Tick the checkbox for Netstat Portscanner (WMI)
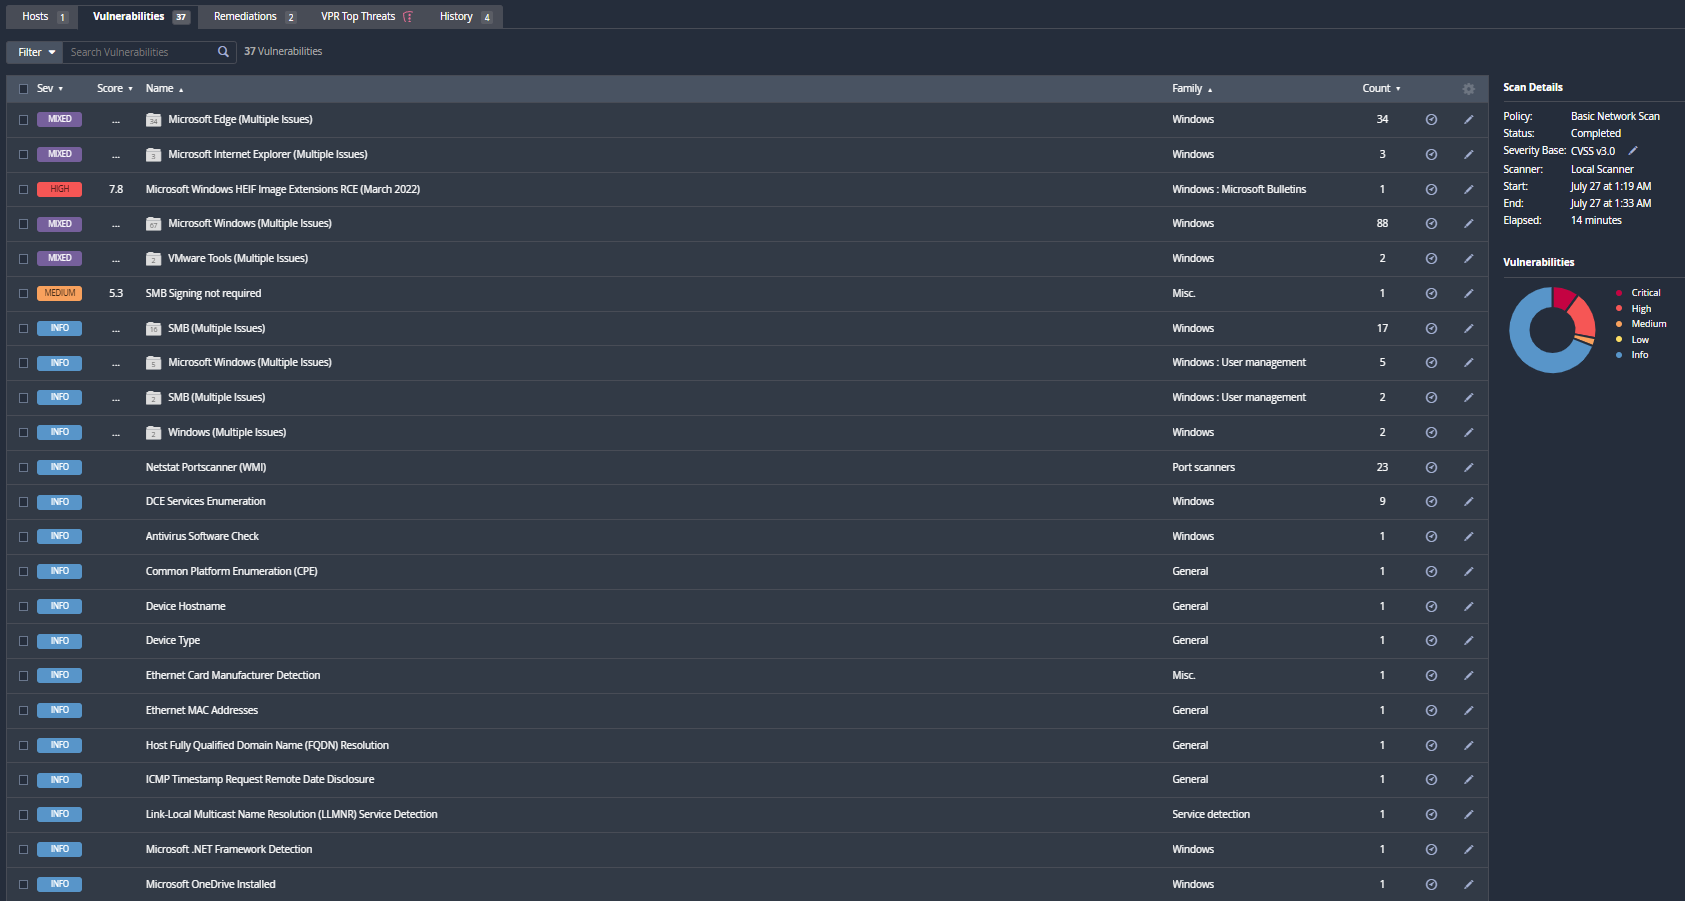This screenshot has height=901, width=1685. pyautogui.click(x=23, y=467)
